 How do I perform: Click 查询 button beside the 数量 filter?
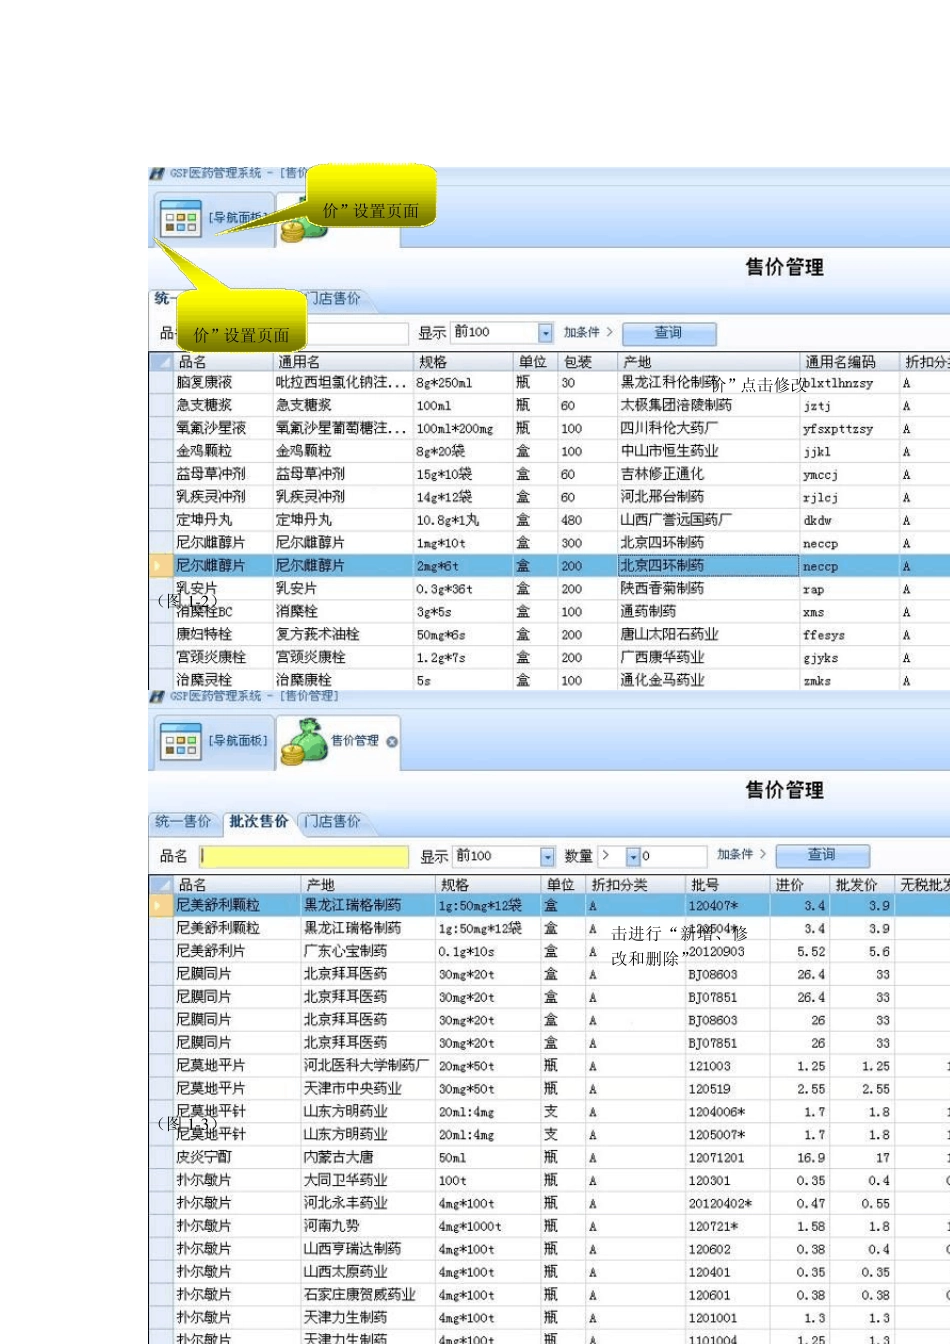click(x=821, y=855)
